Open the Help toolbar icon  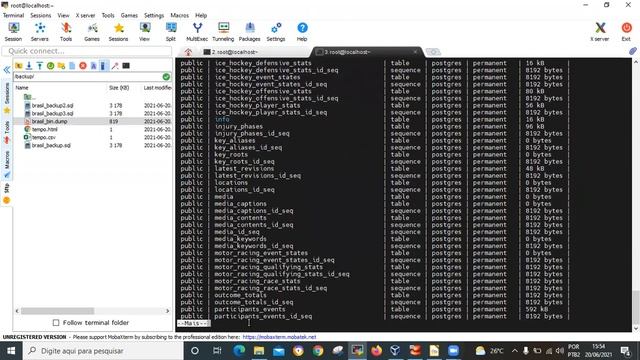[x=302, y=32]
